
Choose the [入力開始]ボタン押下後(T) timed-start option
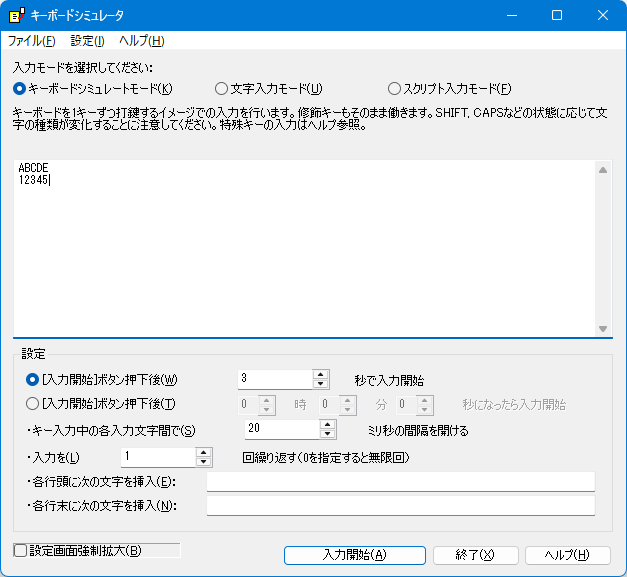point(32,404)
